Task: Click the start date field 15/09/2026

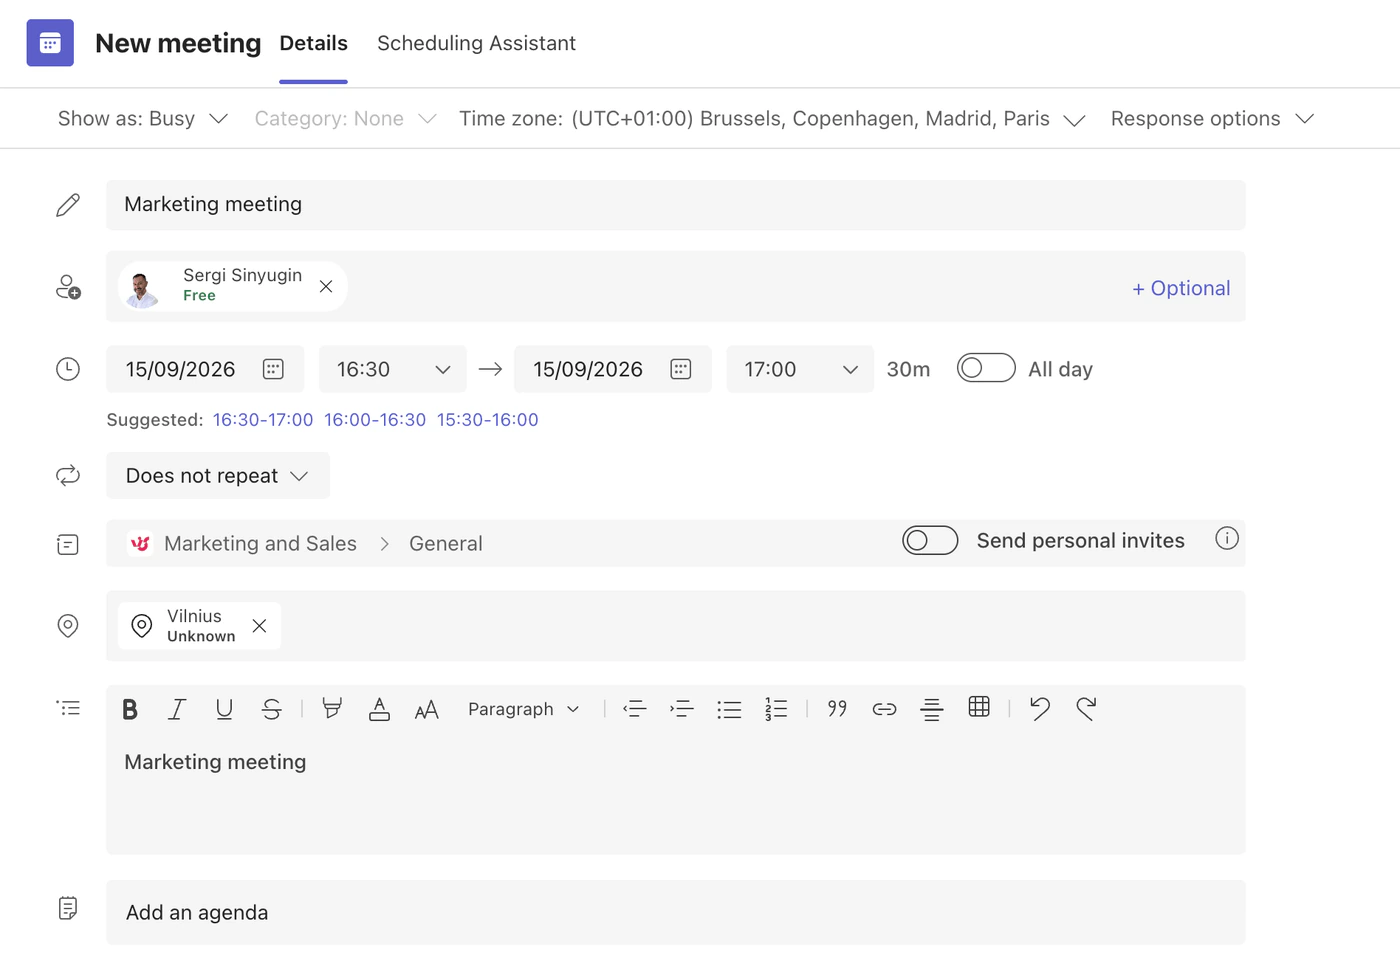Action: (x=205, y=369)
